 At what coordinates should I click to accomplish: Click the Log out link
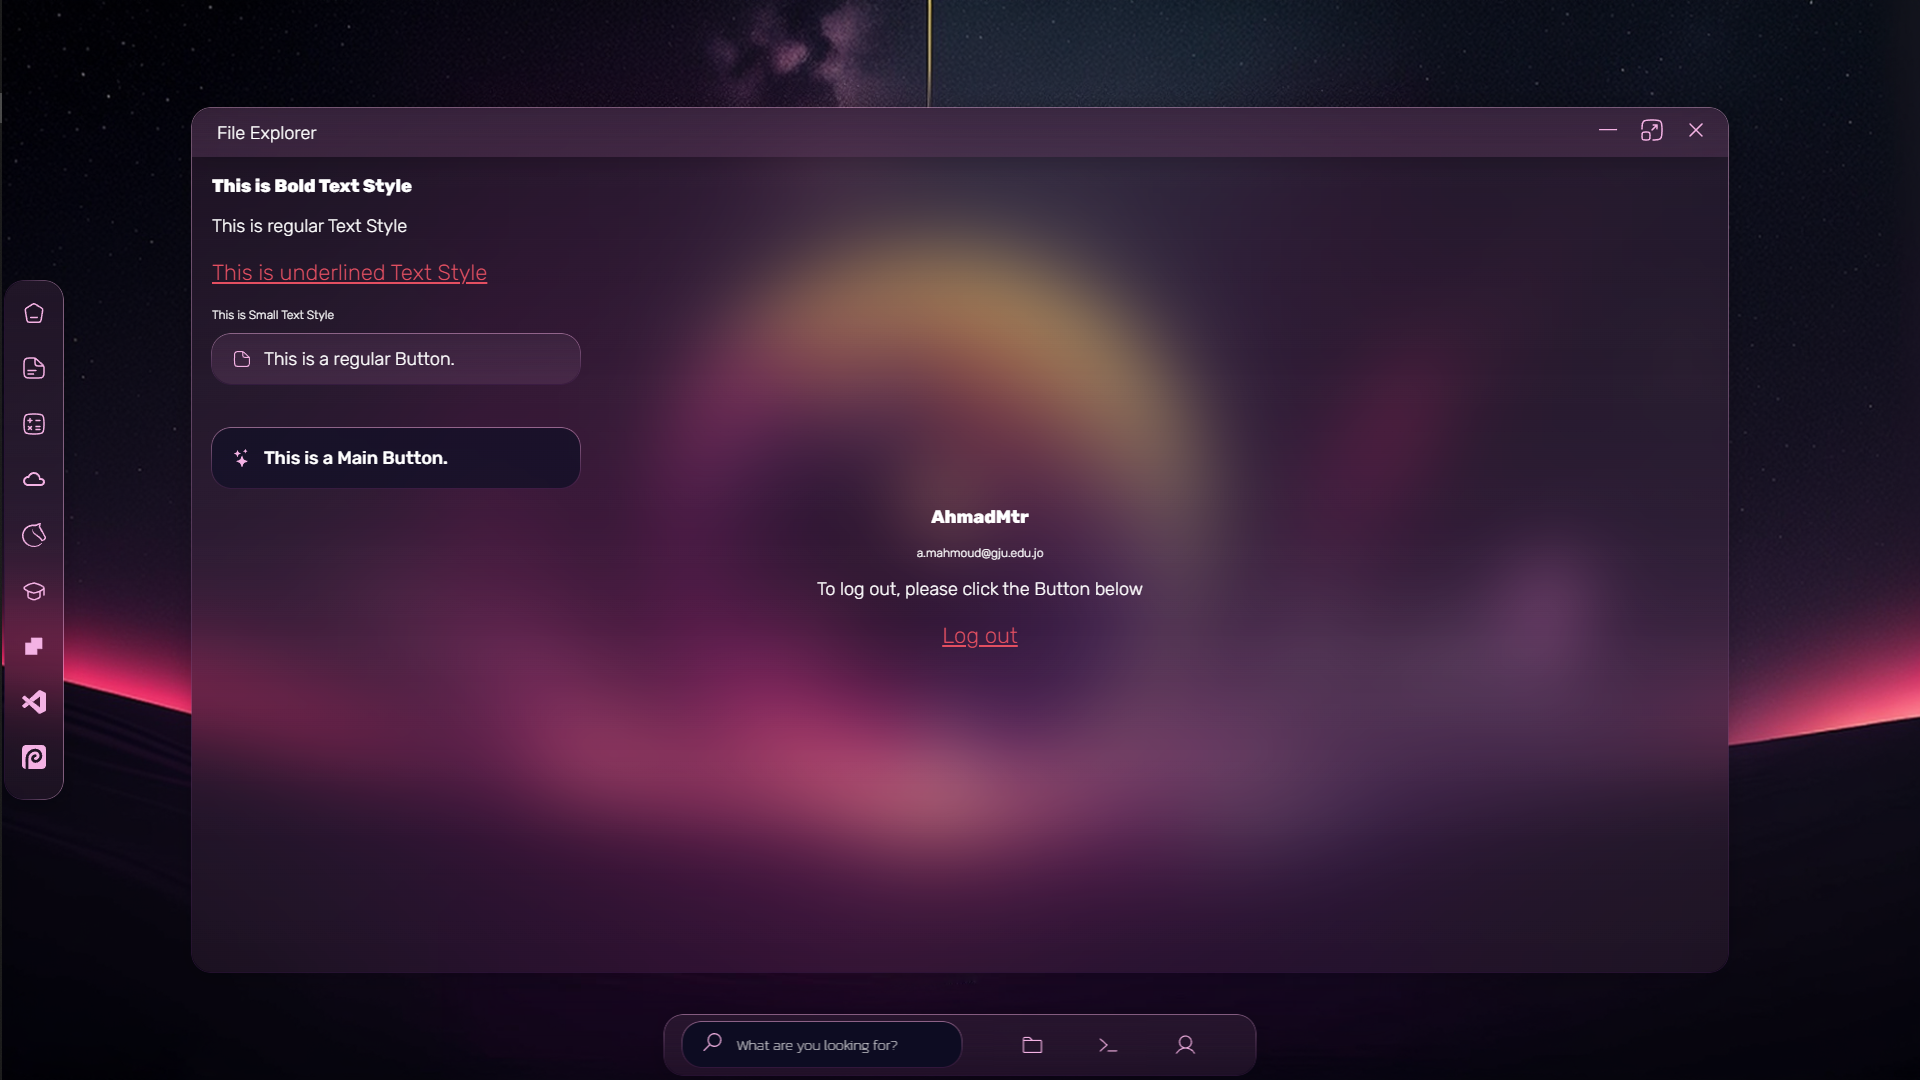click(x=978, y=636)
